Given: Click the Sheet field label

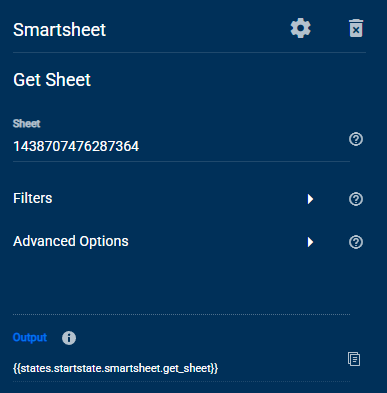Looking at the screenshot, I should tap(26, 124).
